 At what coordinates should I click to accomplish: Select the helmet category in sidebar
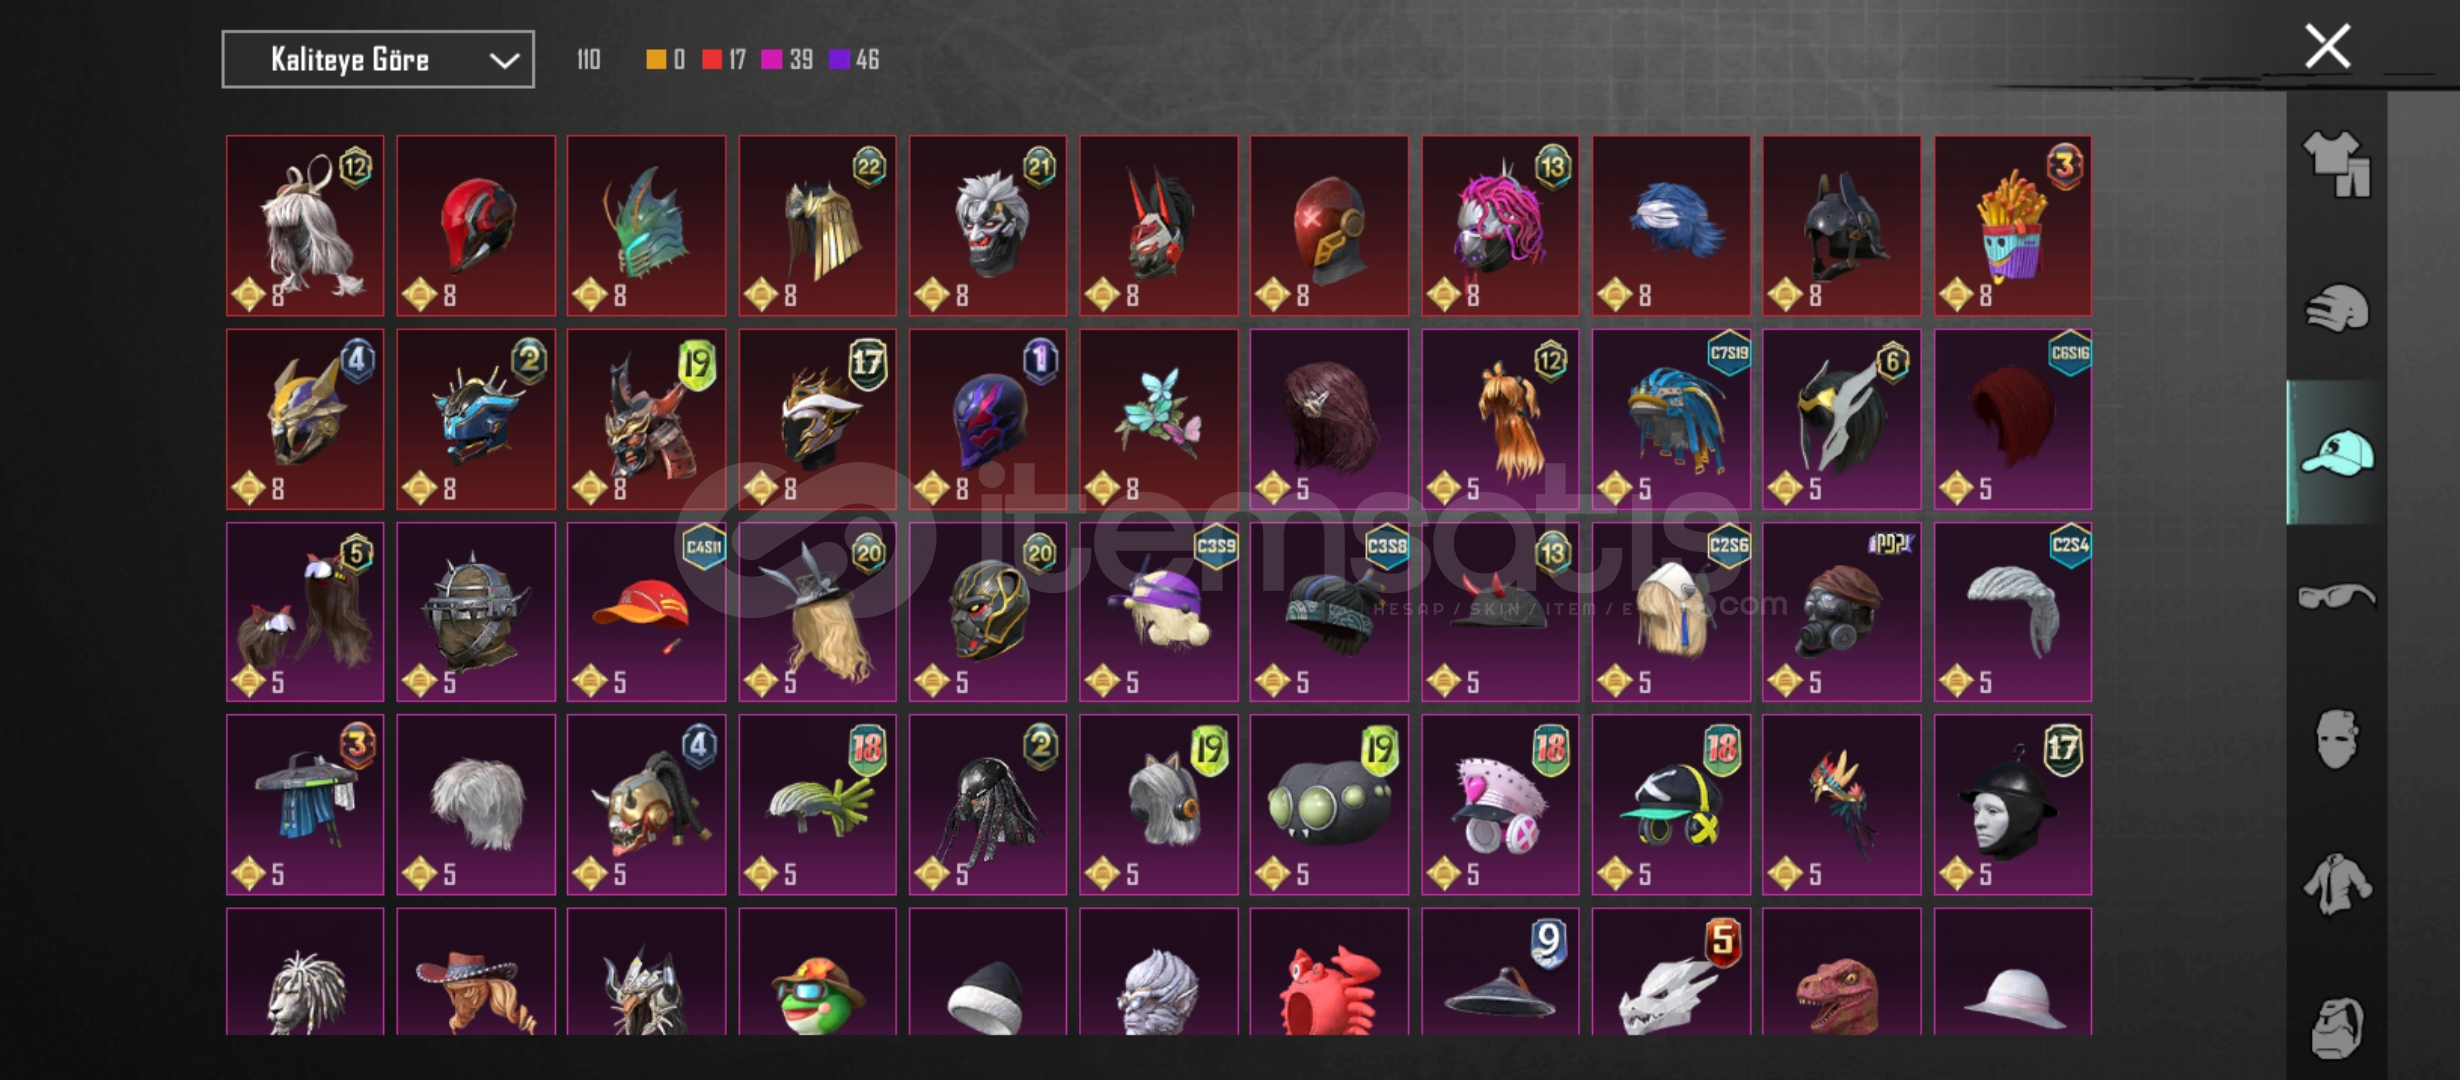coord(2336,308)
